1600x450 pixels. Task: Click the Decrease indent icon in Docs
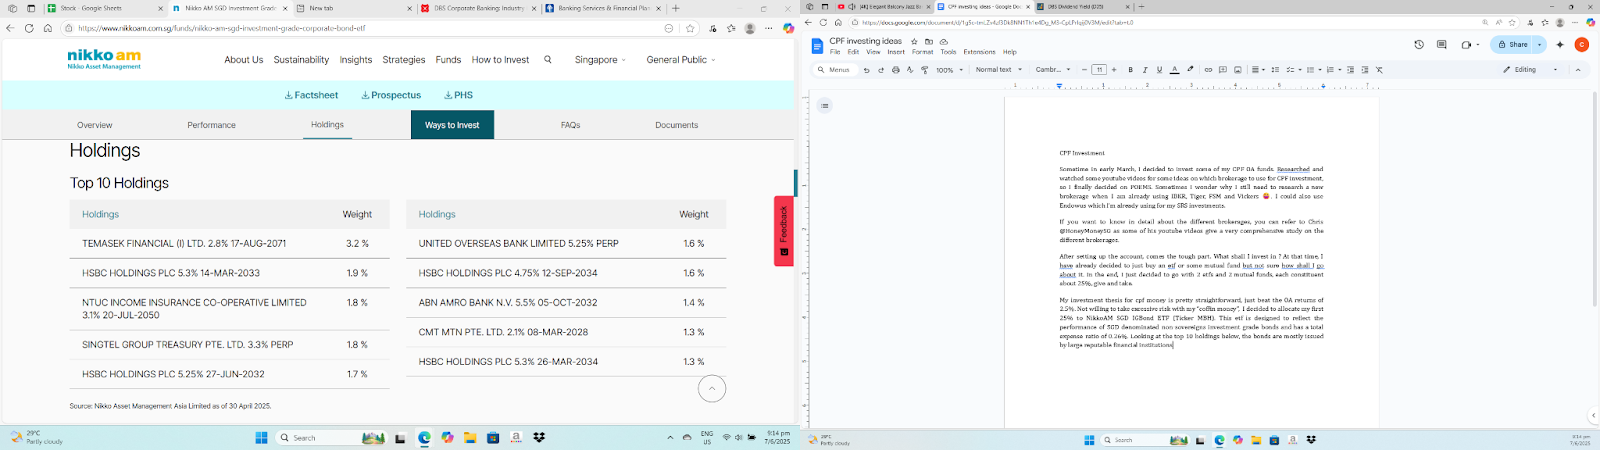click(1351, 70)
